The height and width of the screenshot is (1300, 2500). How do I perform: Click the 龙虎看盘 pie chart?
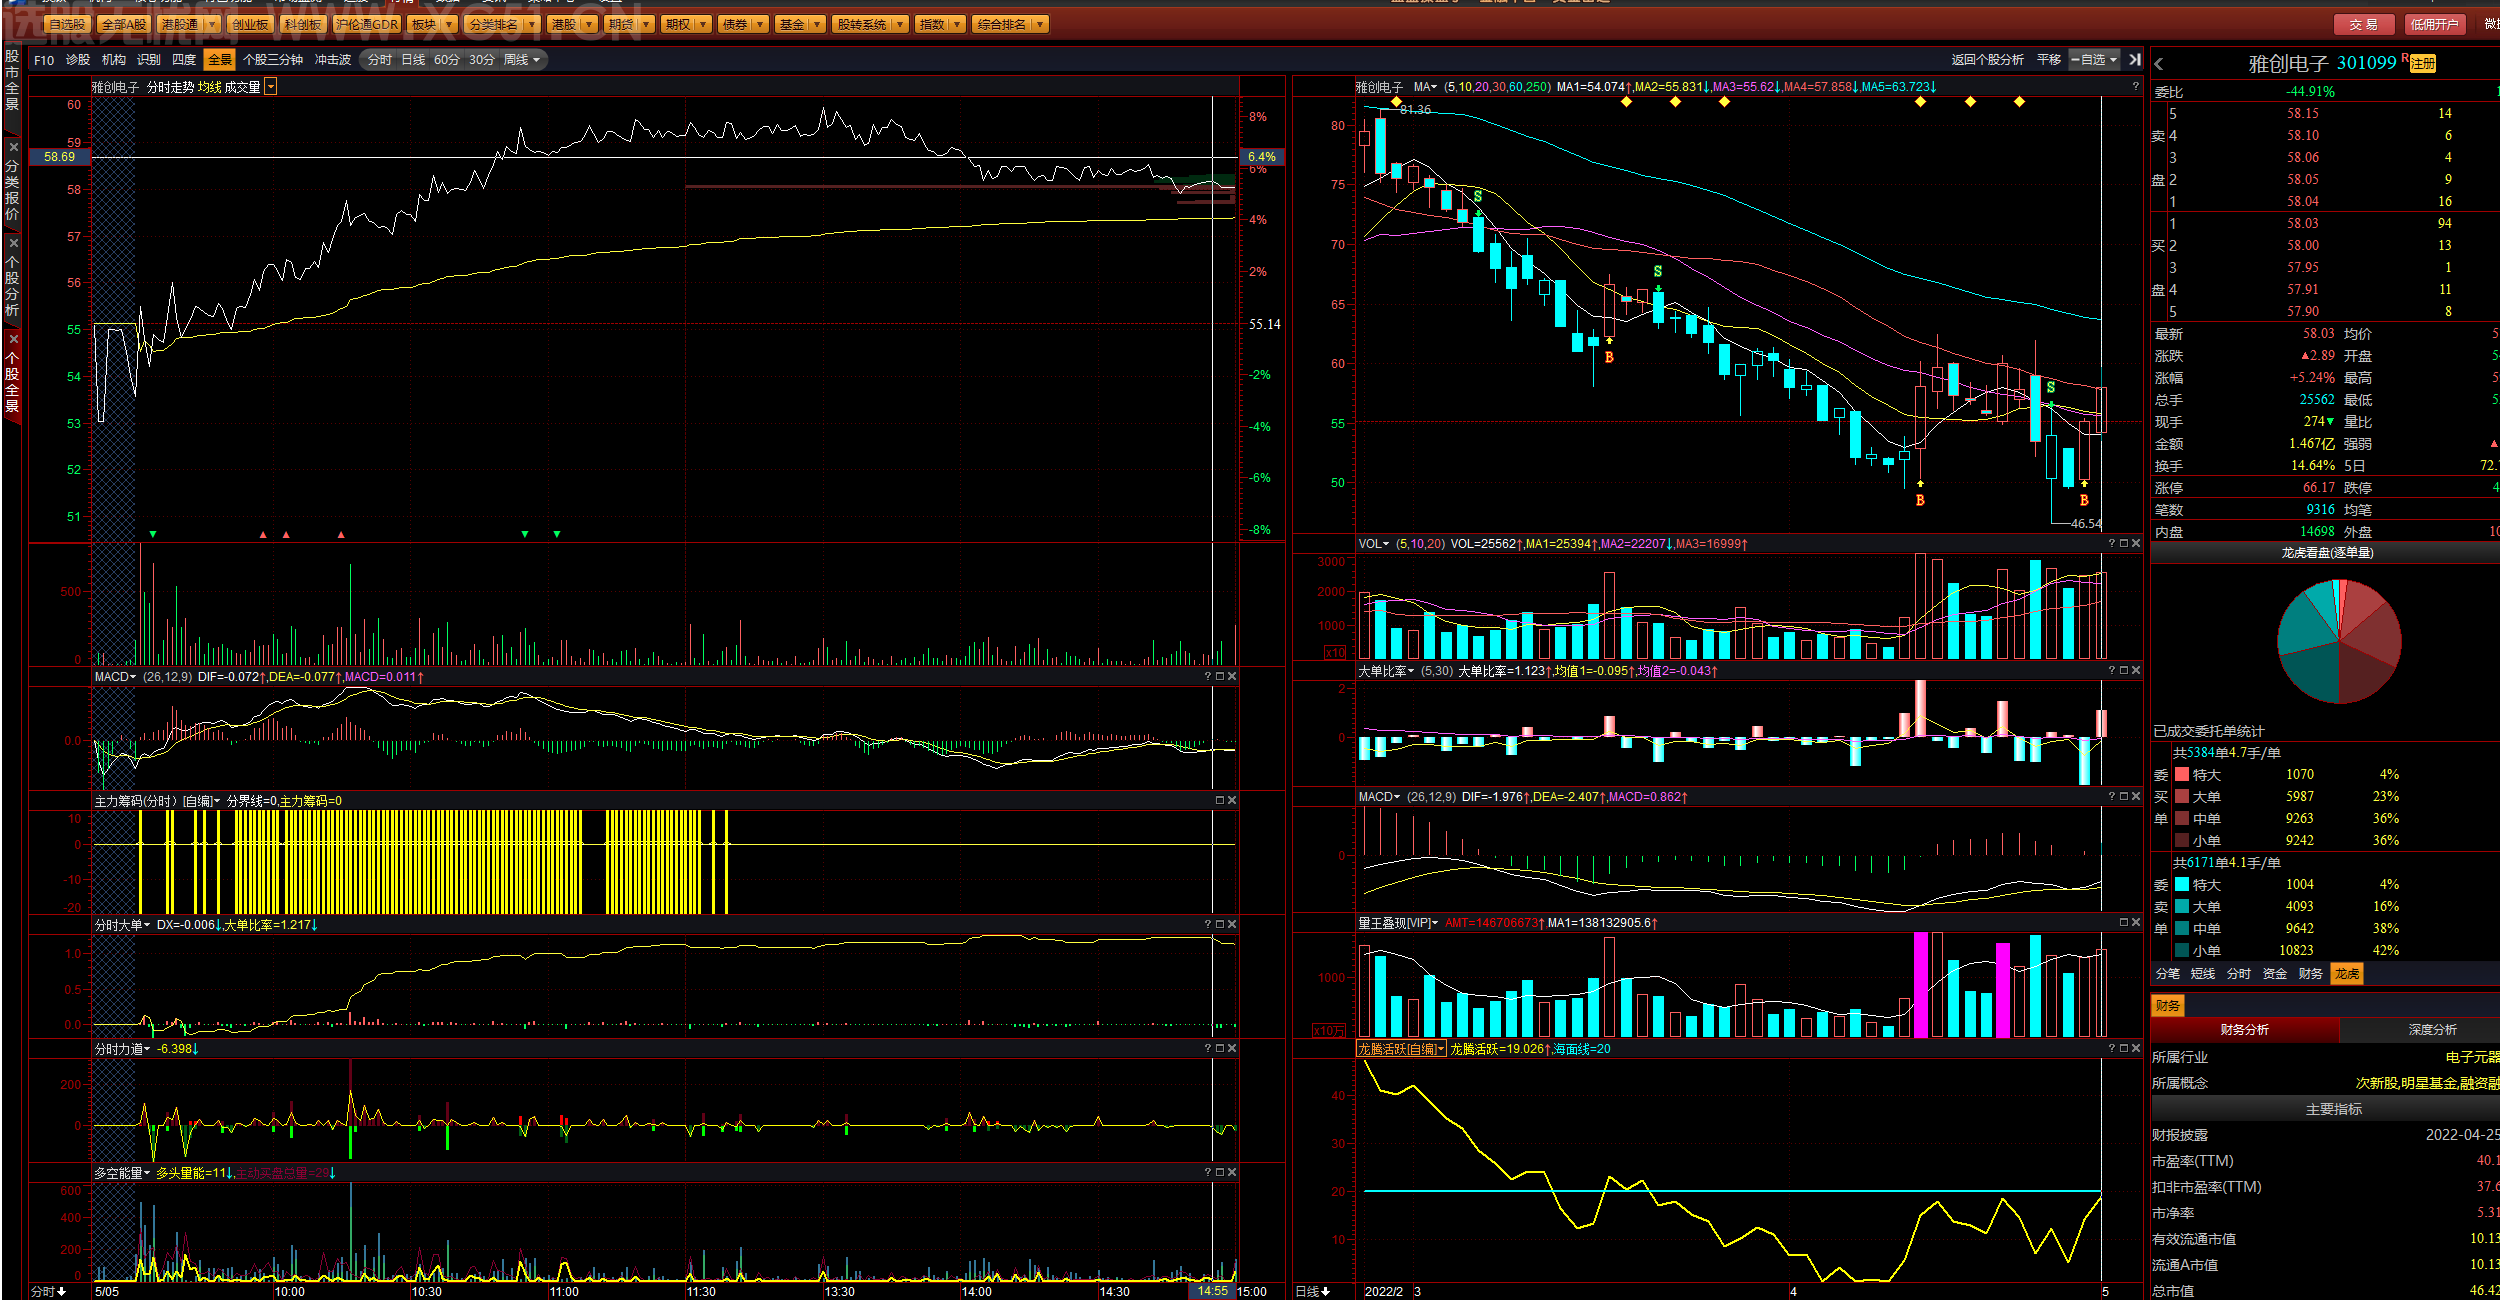coord(2339,641)
